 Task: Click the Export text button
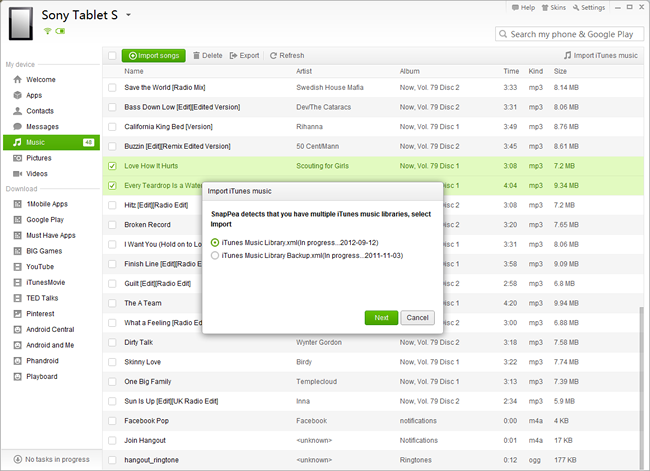pyautogui.click(x=249, y=56)
